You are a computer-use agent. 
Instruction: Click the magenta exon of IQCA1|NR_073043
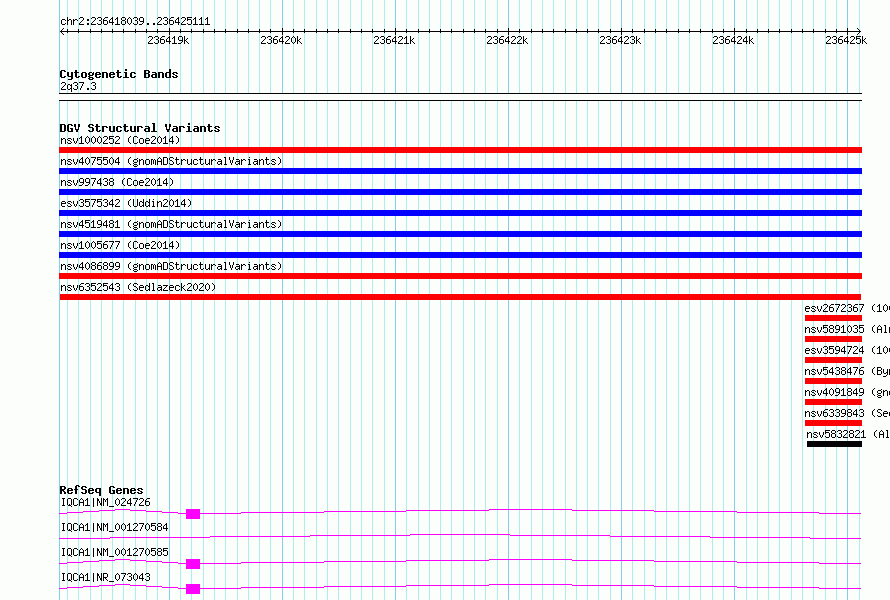193,589
